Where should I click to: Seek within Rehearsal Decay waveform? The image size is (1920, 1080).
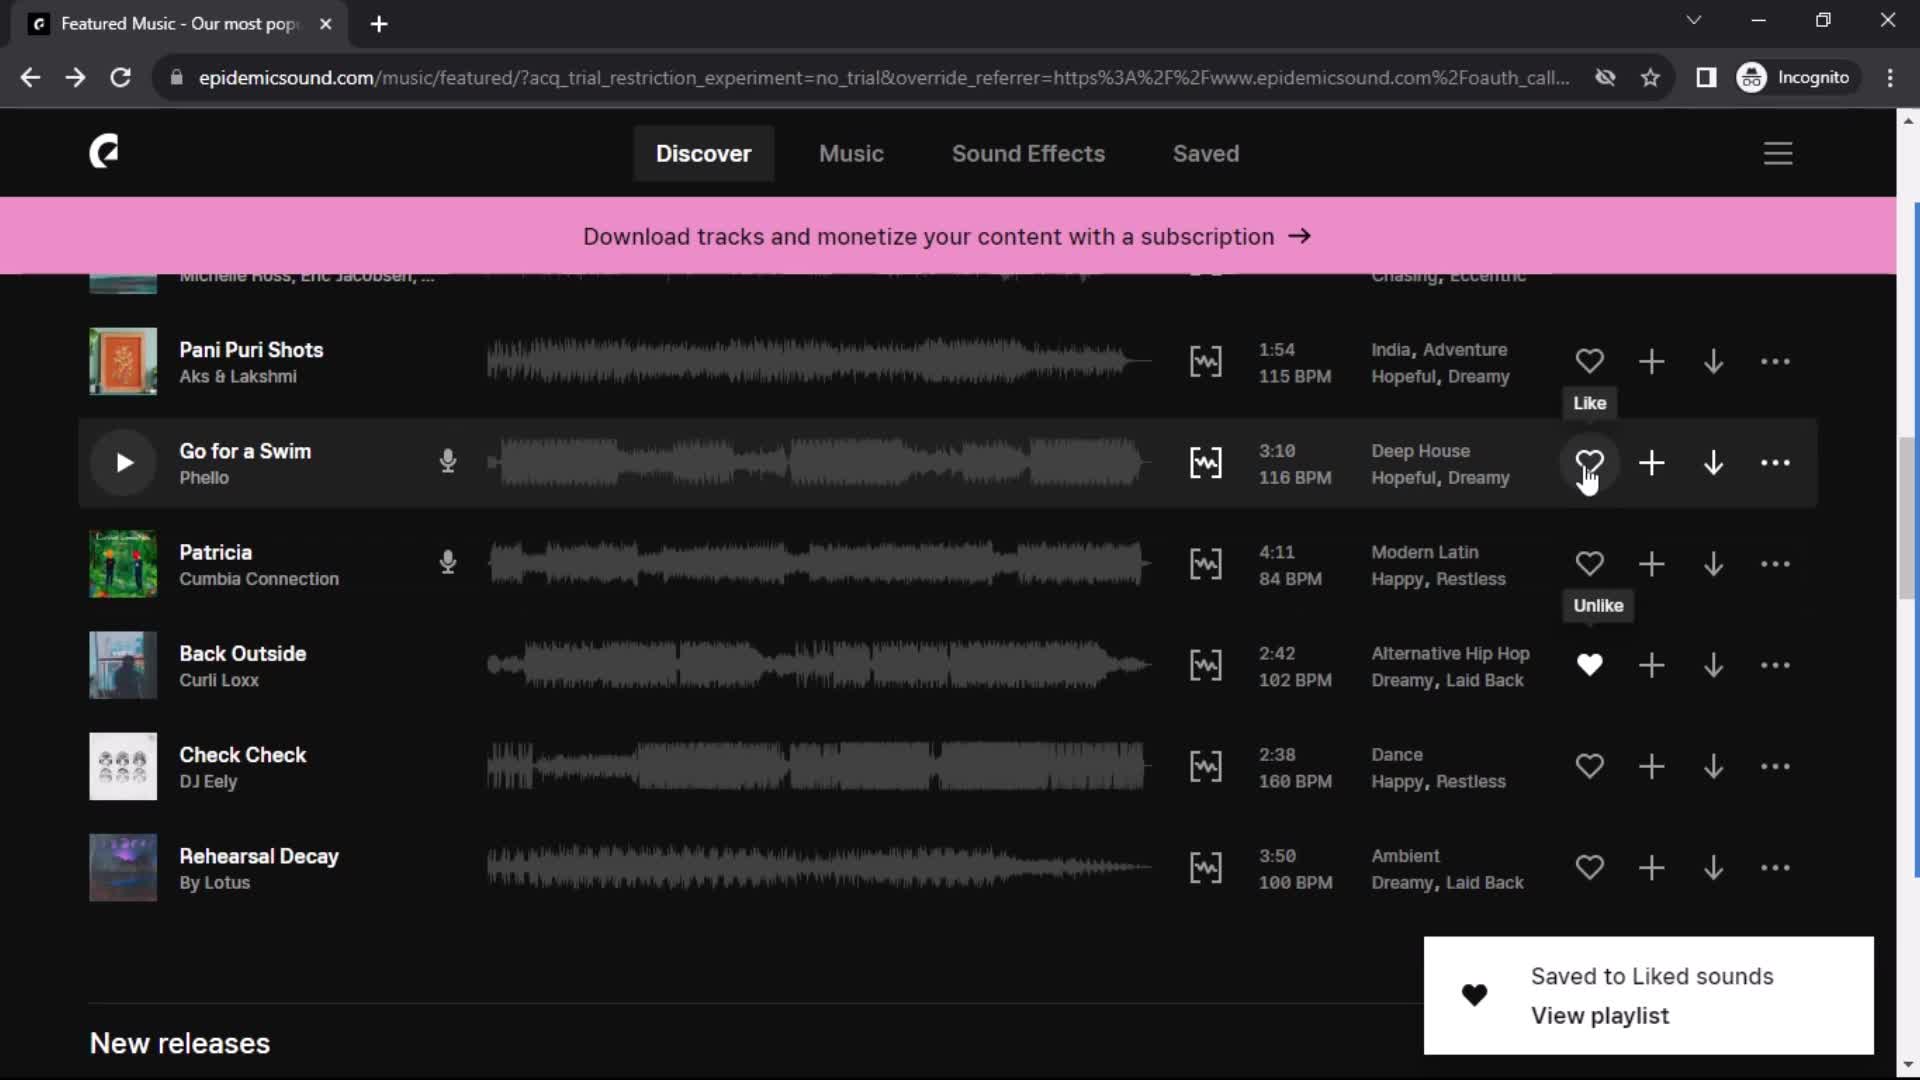(x=819, y=867)
